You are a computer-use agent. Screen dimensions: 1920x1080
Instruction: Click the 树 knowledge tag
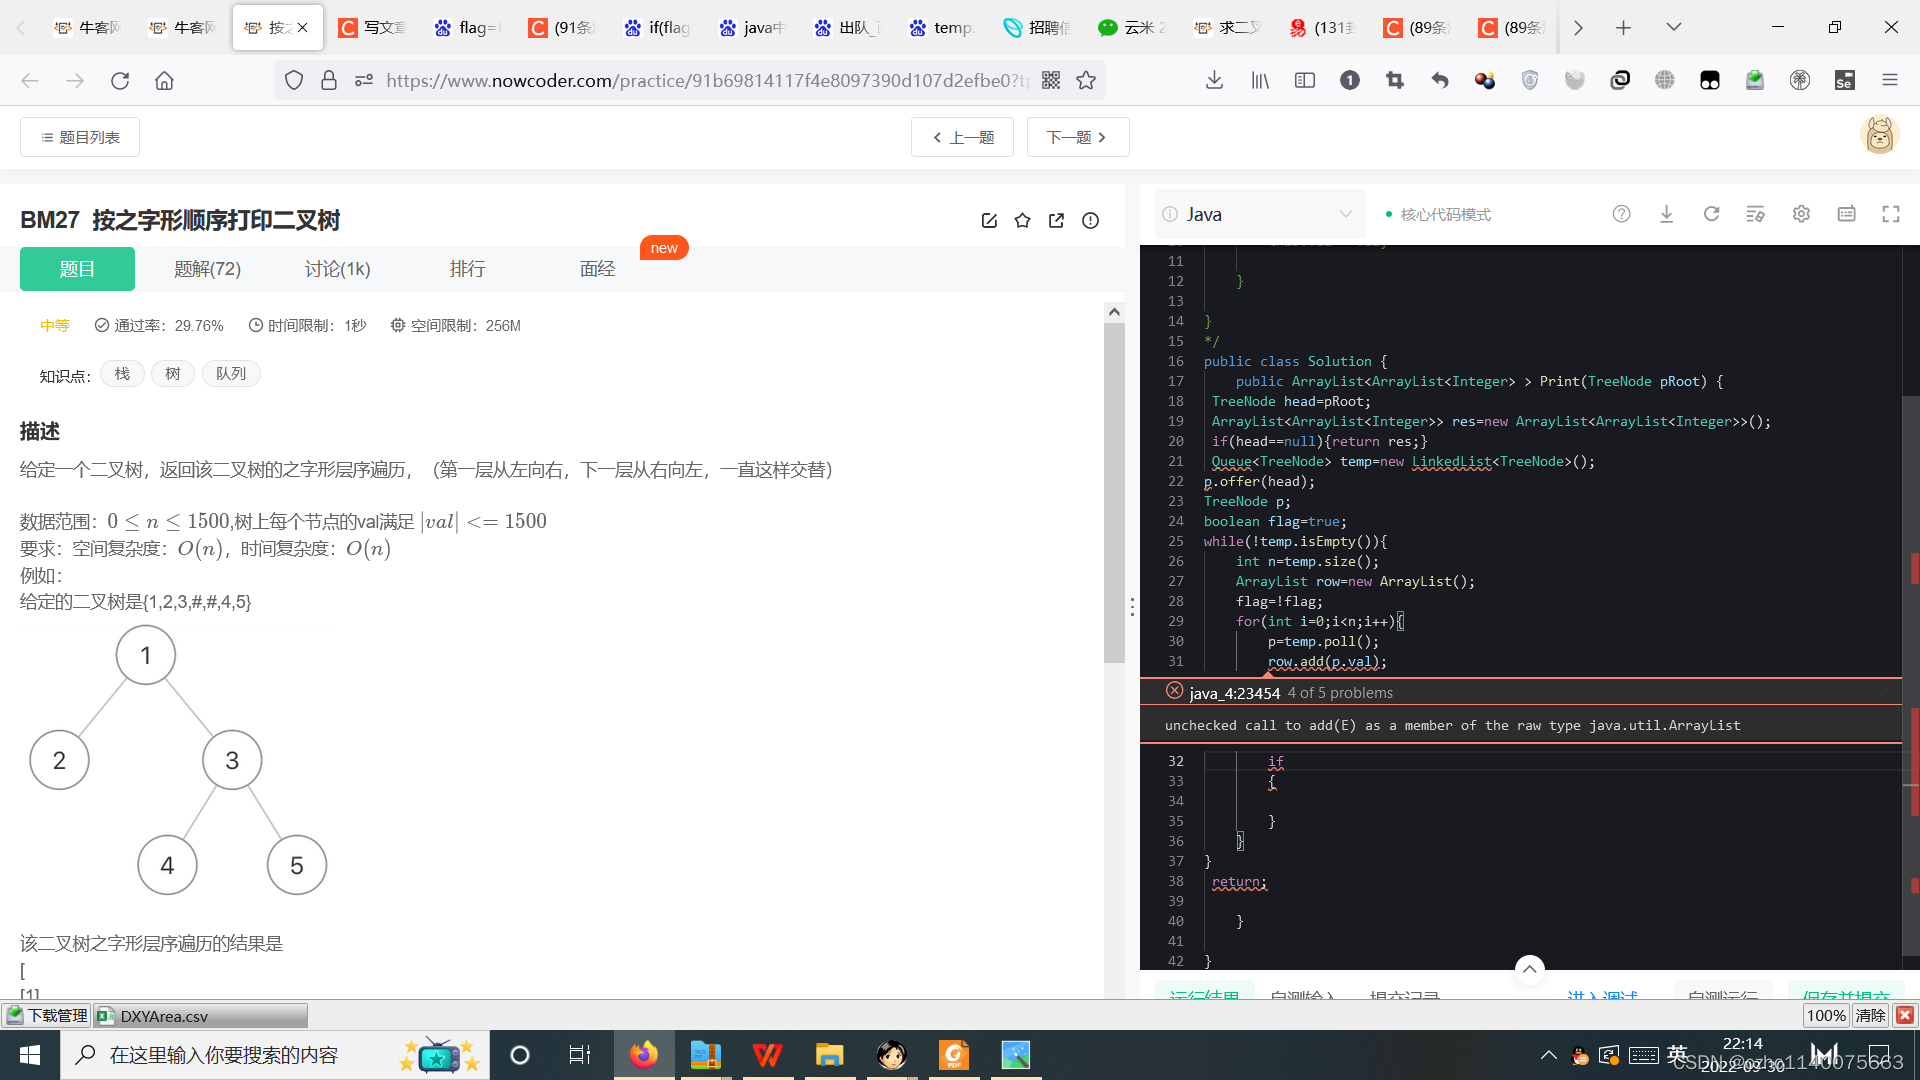pyautogui.click(x=173, y=374)
